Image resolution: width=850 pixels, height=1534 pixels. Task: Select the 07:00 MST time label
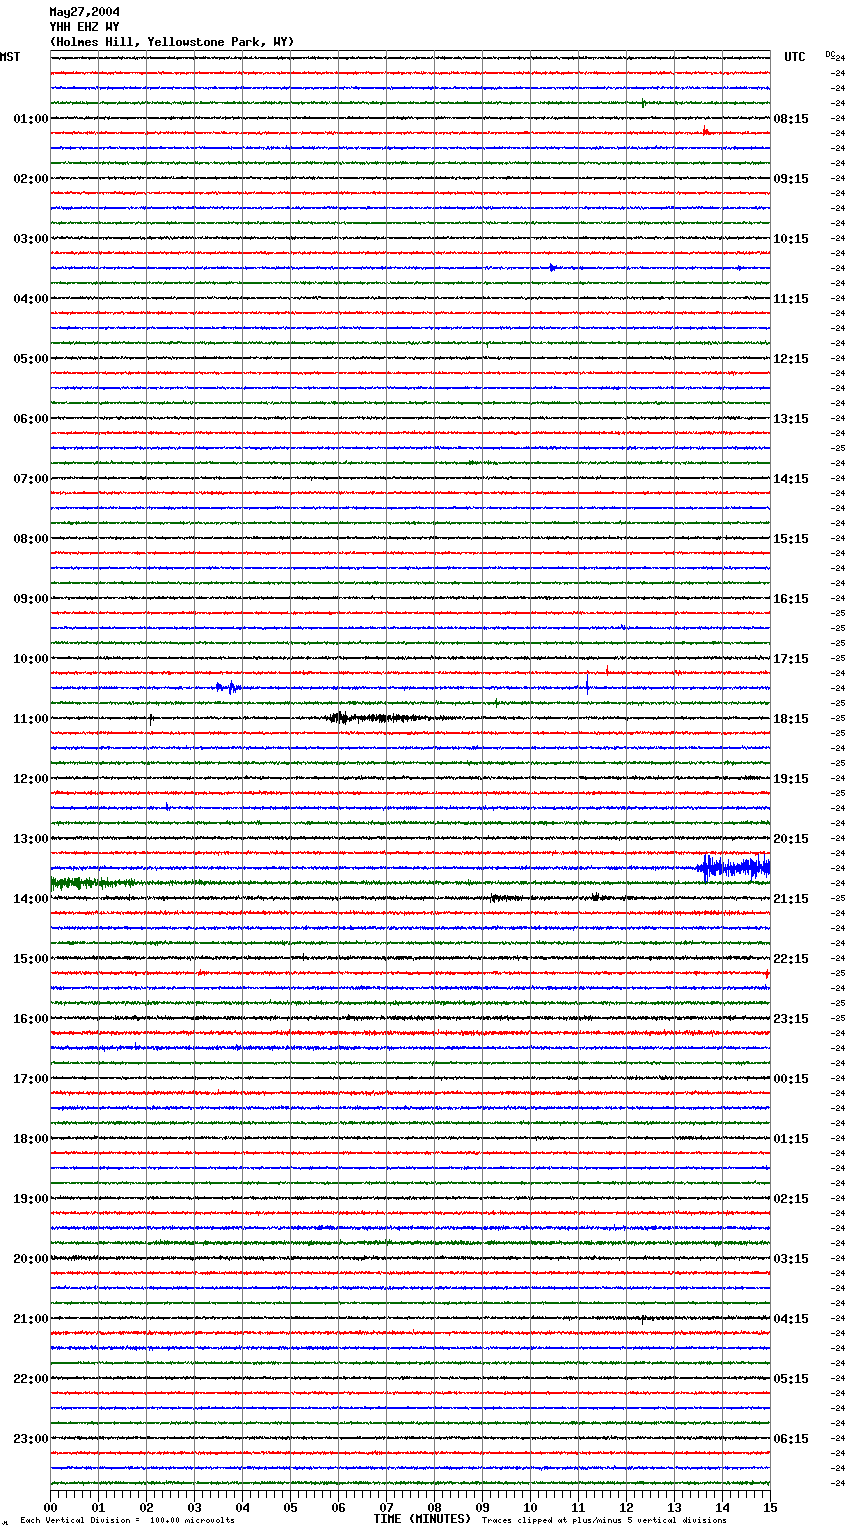(x=31, y=479)
